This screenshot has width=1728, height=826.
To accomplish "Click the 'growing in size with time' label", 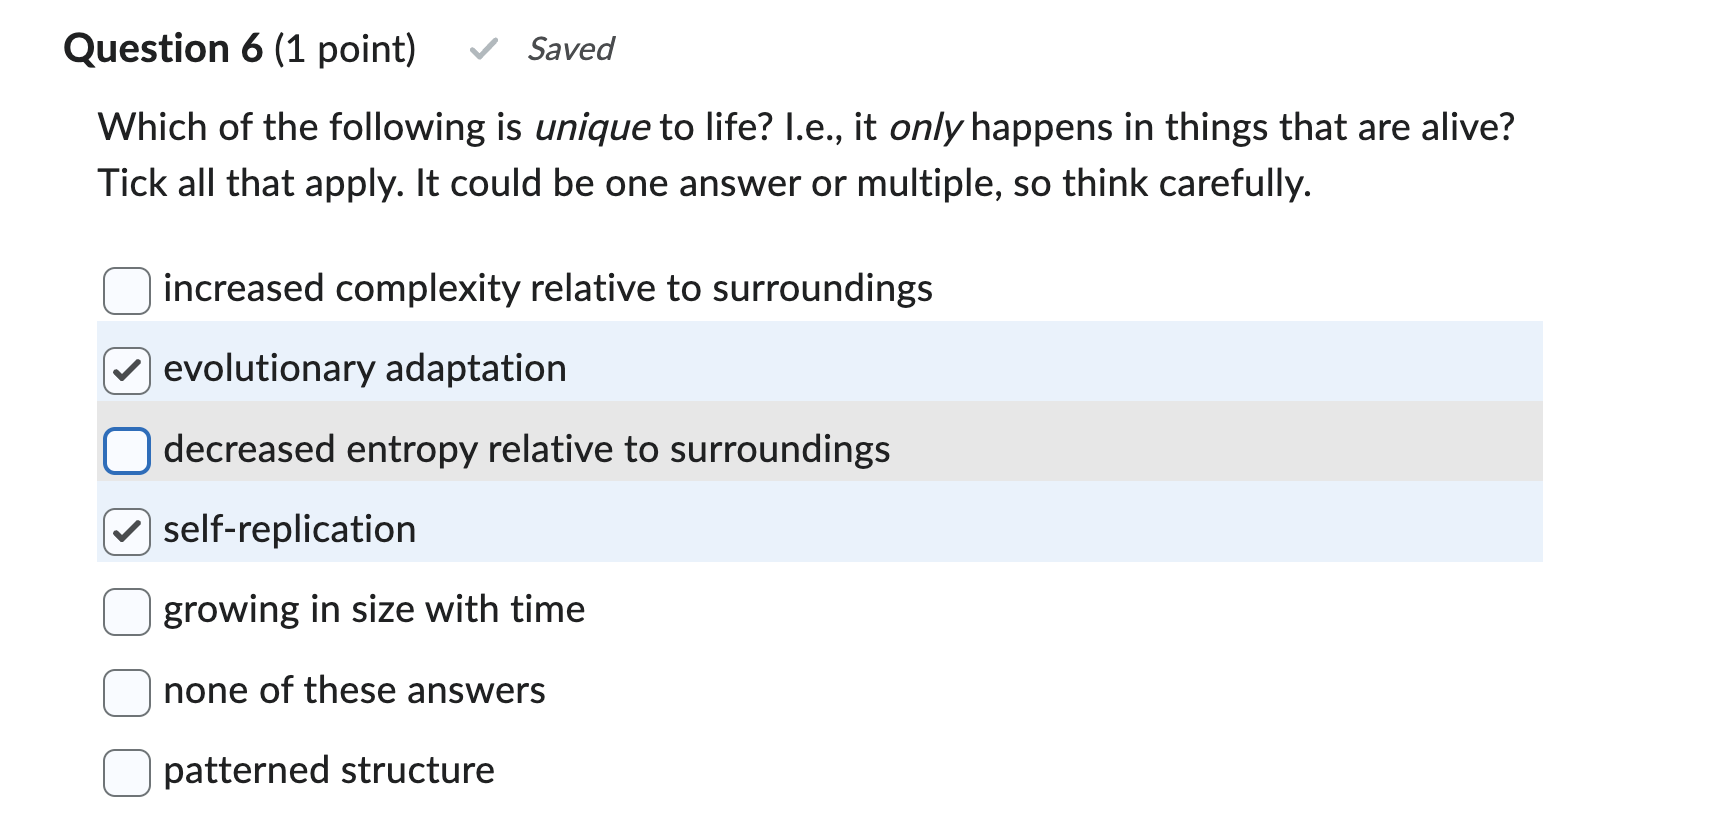I will 374,610.
